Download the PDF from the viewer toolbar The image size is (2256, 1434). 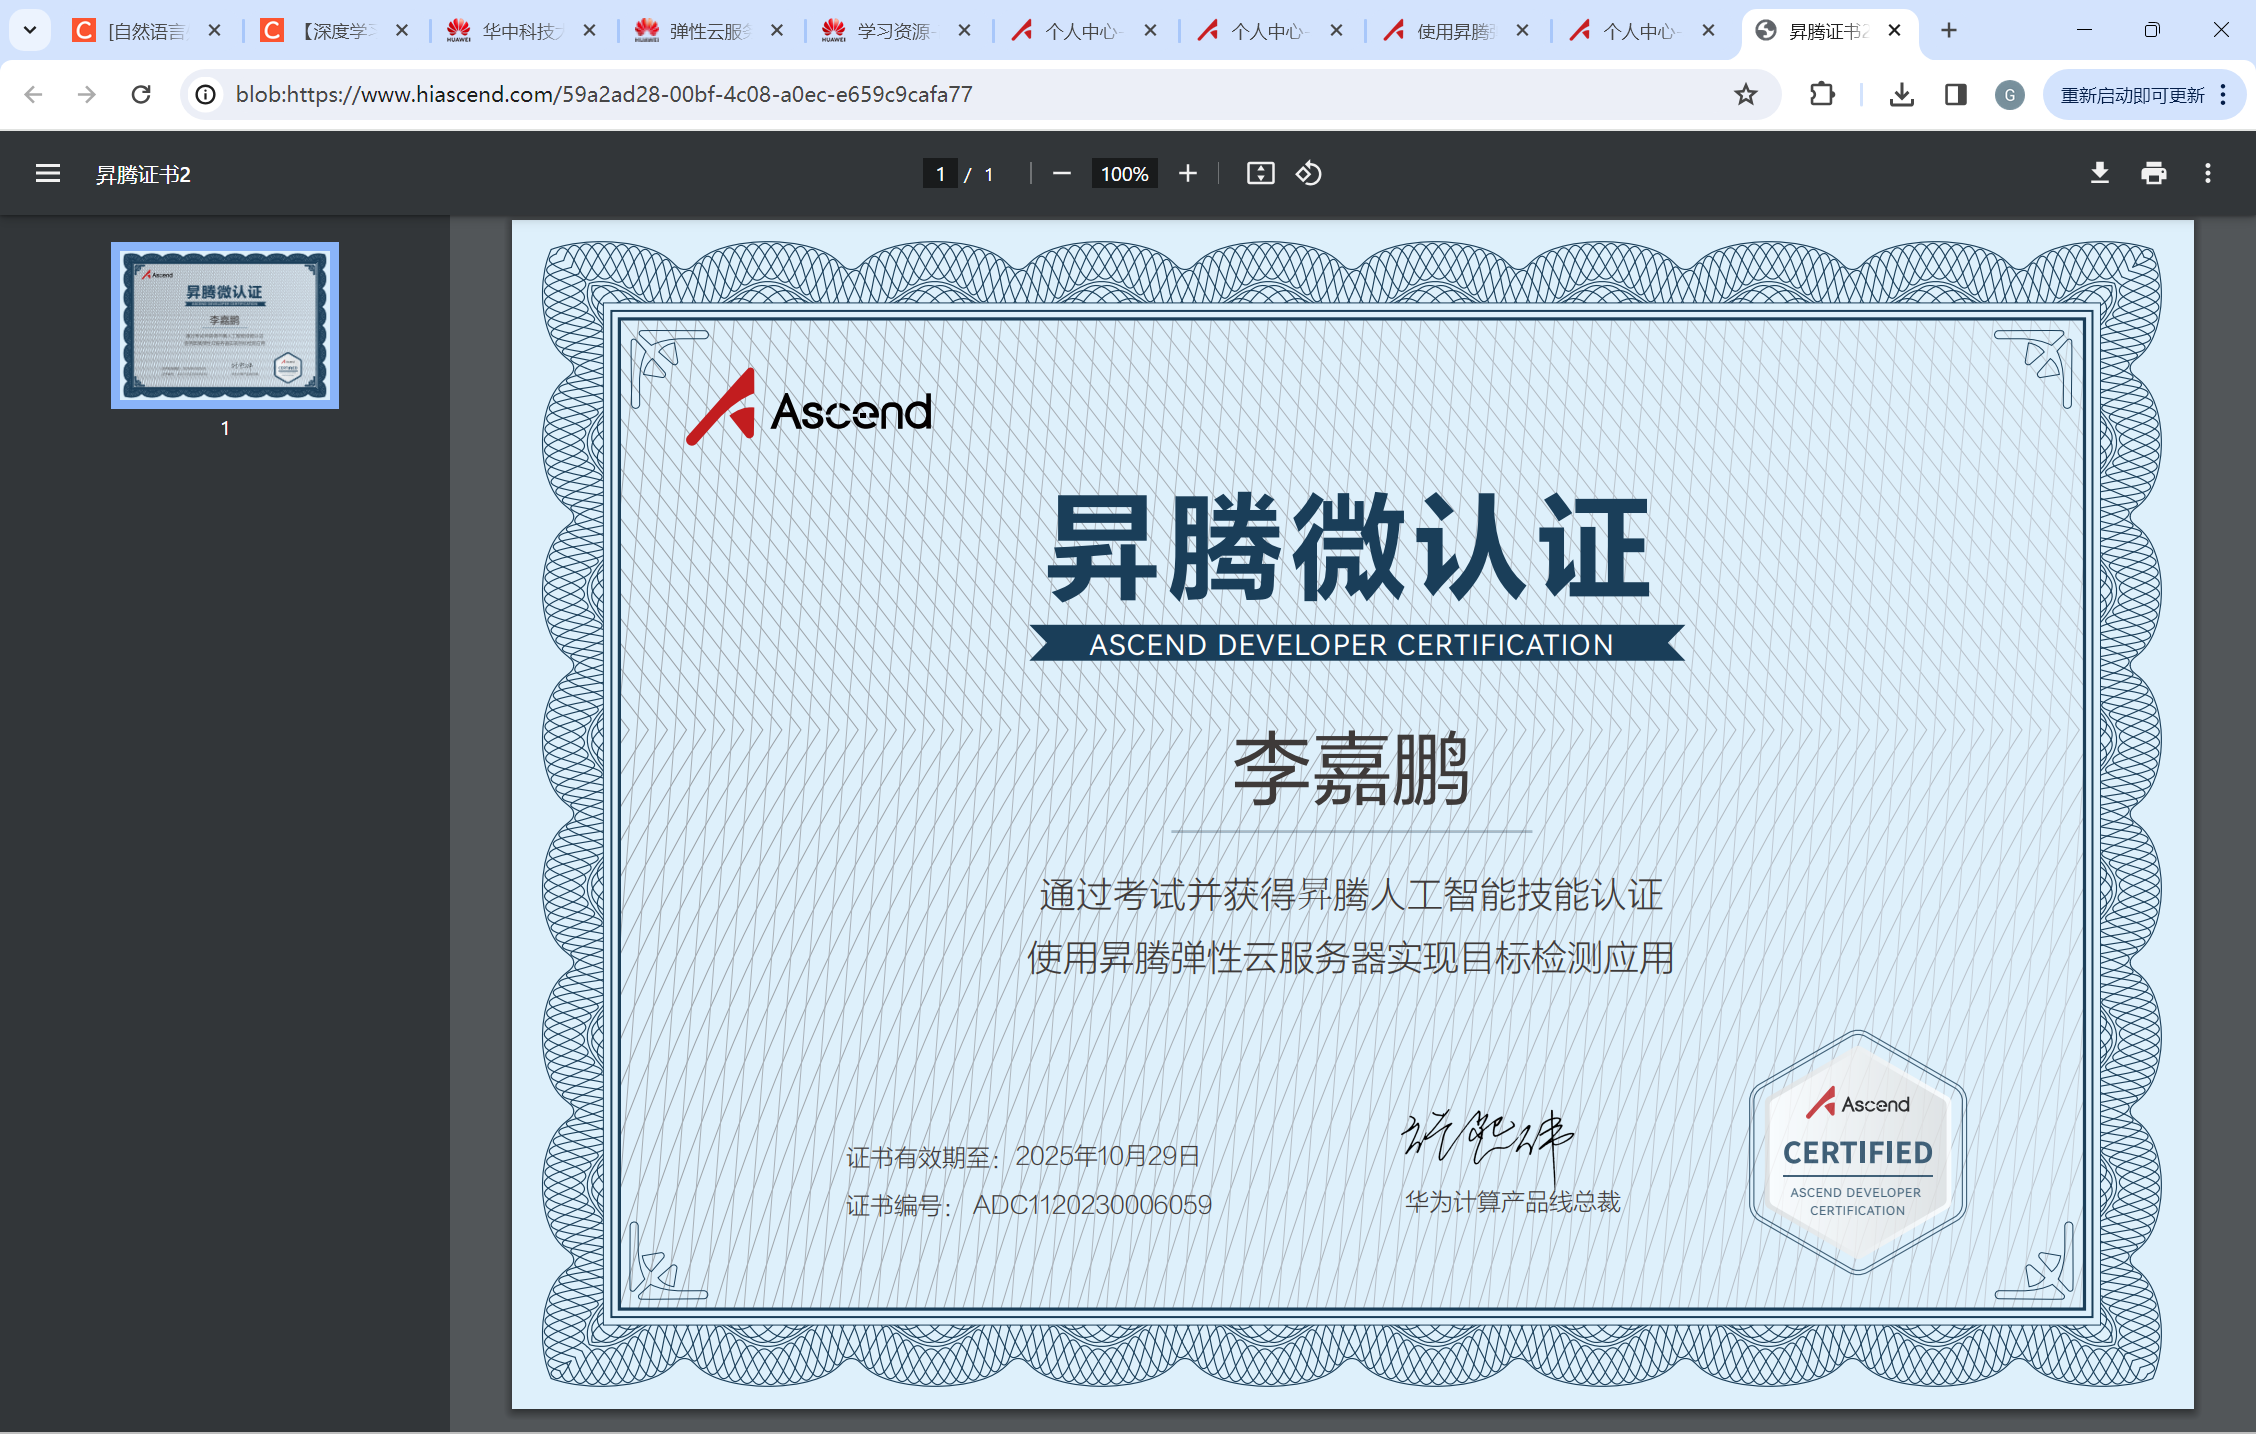(x=2099, y=174)
